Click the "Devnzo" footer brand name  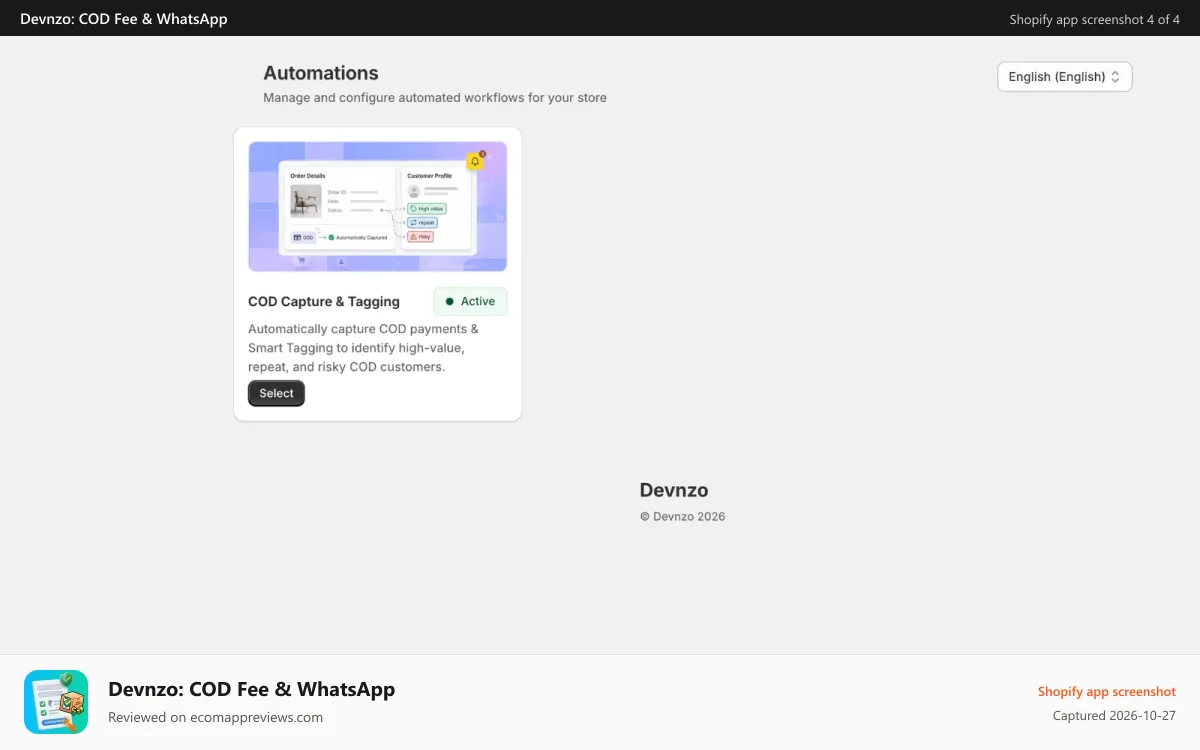click(674, 490)
